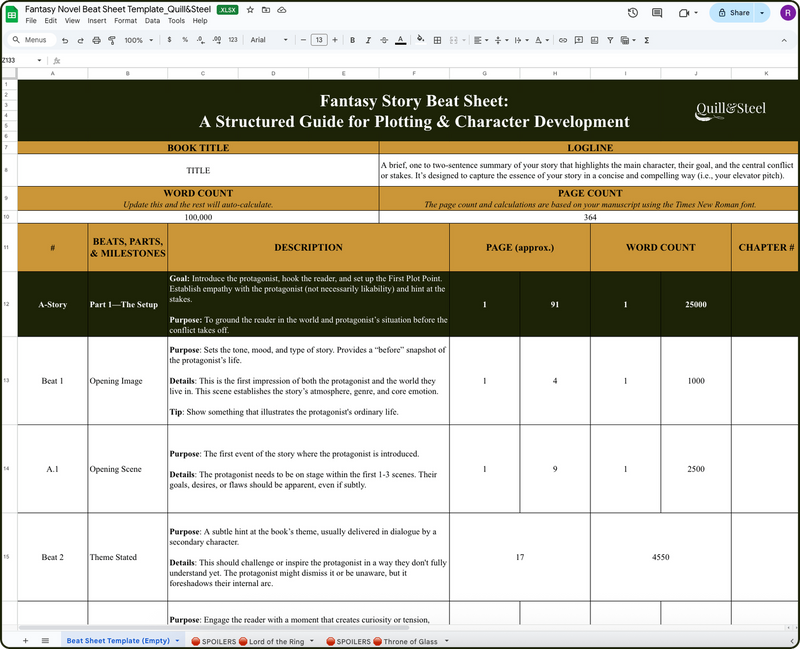Viewport: 800px width, 649px height.
Task: Open the name box dropdown arrow
Action: click(x=39, y=60)
